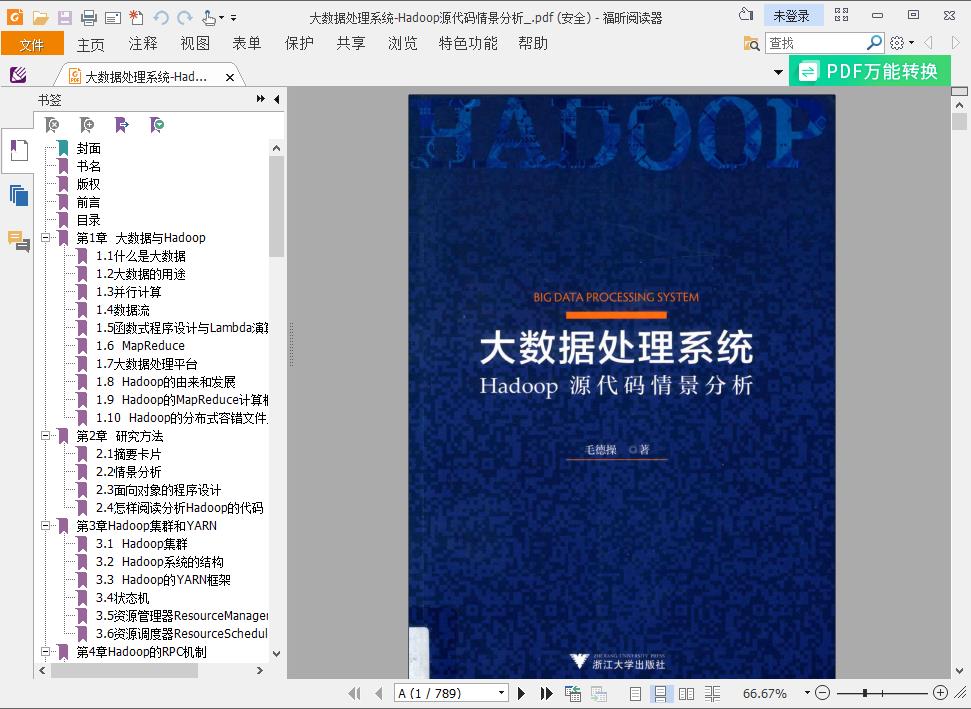This screenshot has width=971, height=709.
Task: Click the magnifier search icon in find box
Action: point(874,43)
